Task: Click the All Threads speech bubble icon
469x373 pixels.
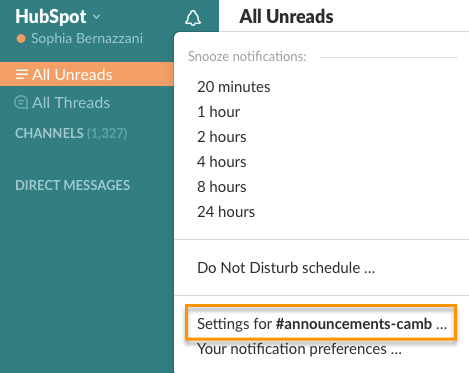Action: coord(21,103)
